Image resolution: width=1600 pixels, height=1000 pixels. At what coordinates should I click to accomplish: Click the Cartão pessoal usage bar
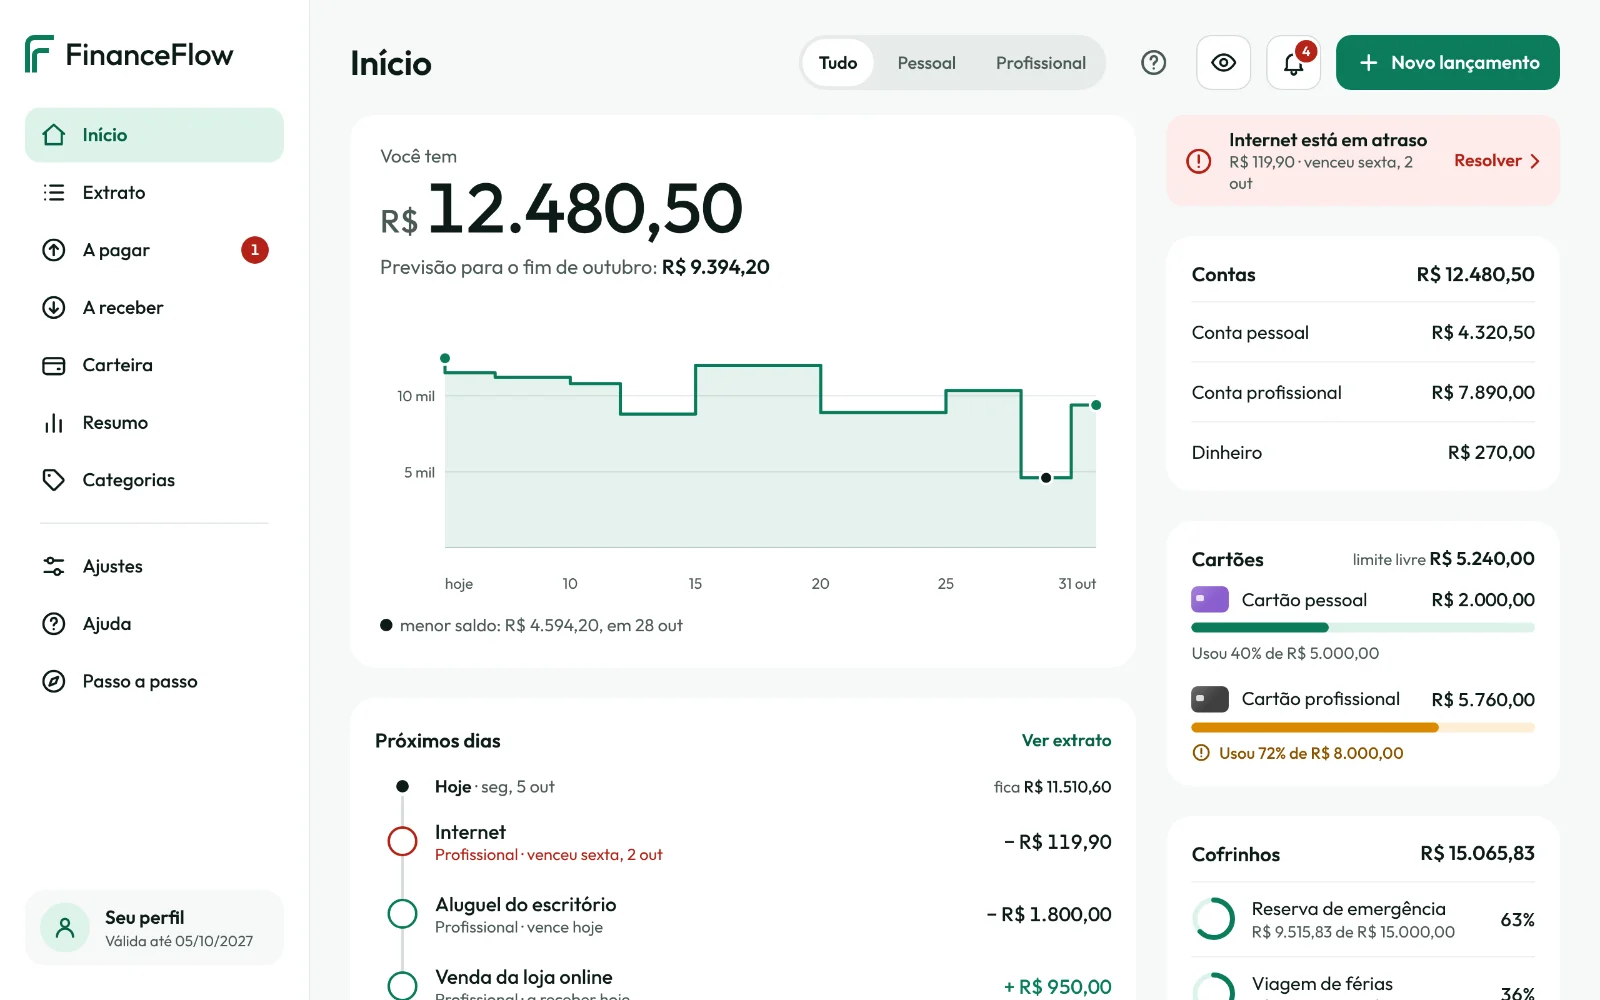pyautogui.click(x=1363, y=628)
